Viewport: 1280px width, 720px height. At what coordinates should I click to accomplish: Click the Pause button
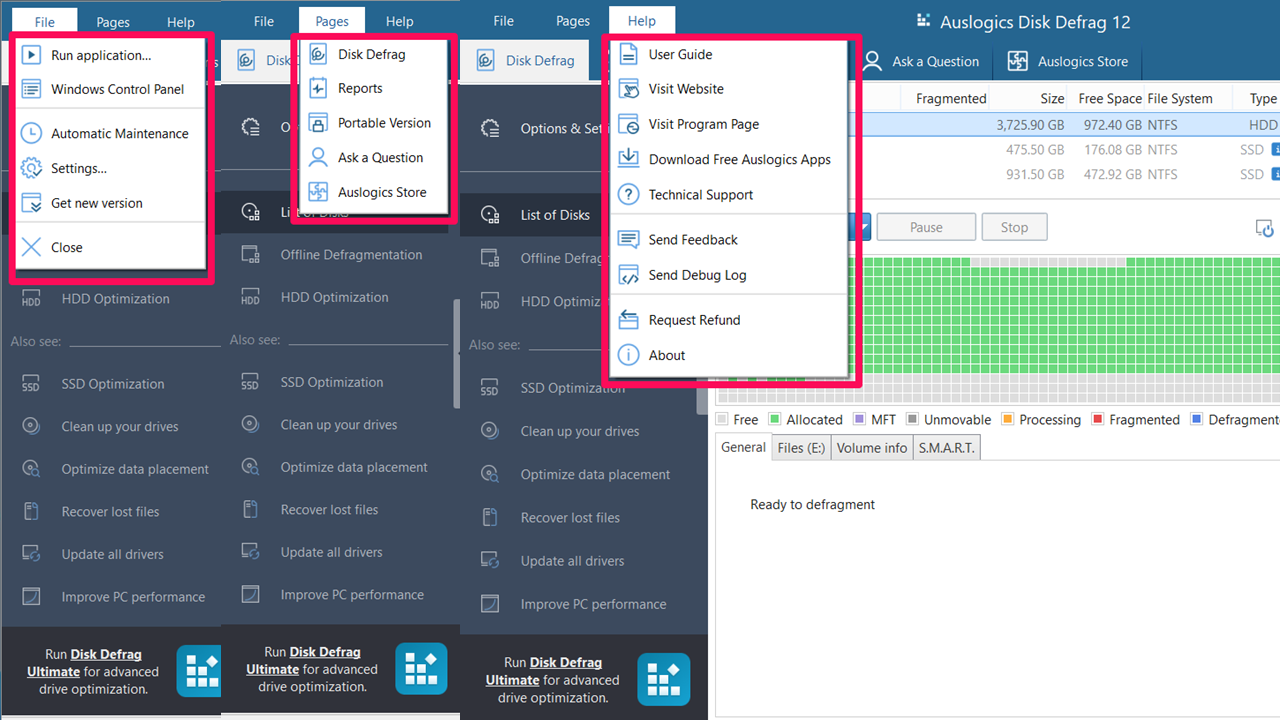pos(926,226)
